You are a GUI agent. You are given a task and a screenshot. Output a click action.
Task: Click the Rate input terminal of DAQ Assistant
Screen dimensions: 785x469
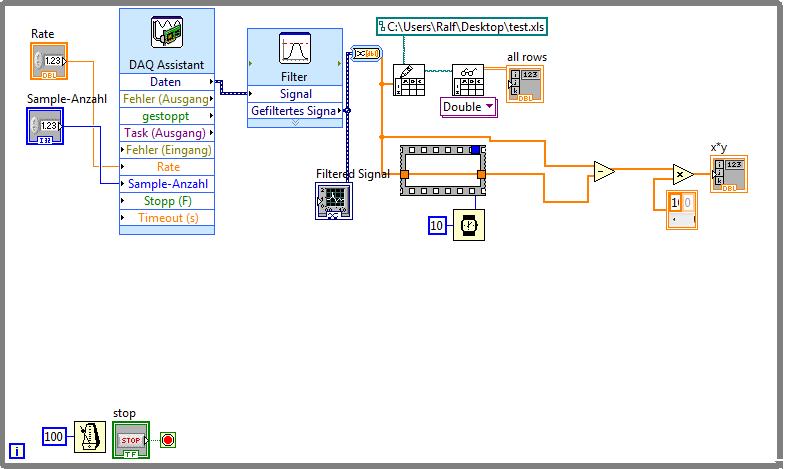click(x=167, y=167)
